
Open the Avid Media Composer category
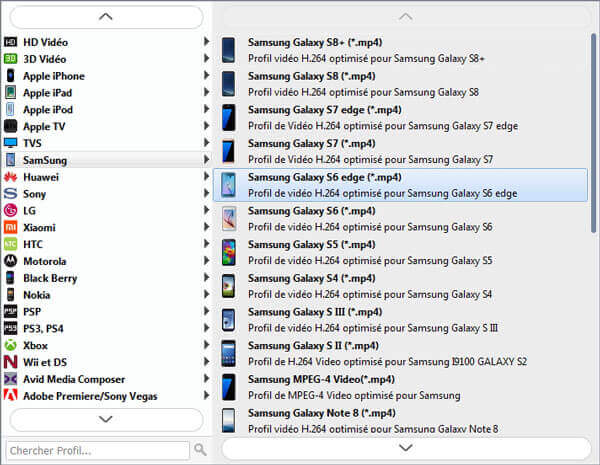click(73, 379)
